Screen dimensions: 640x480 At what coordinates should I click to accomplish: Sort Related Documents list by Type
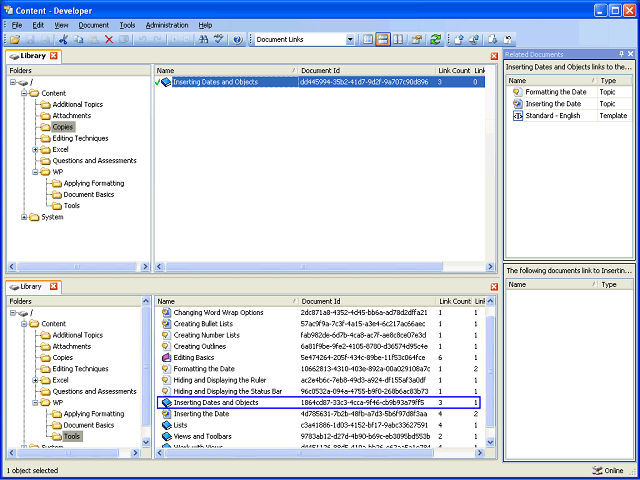pyautogui.click(x=616, y=81)
